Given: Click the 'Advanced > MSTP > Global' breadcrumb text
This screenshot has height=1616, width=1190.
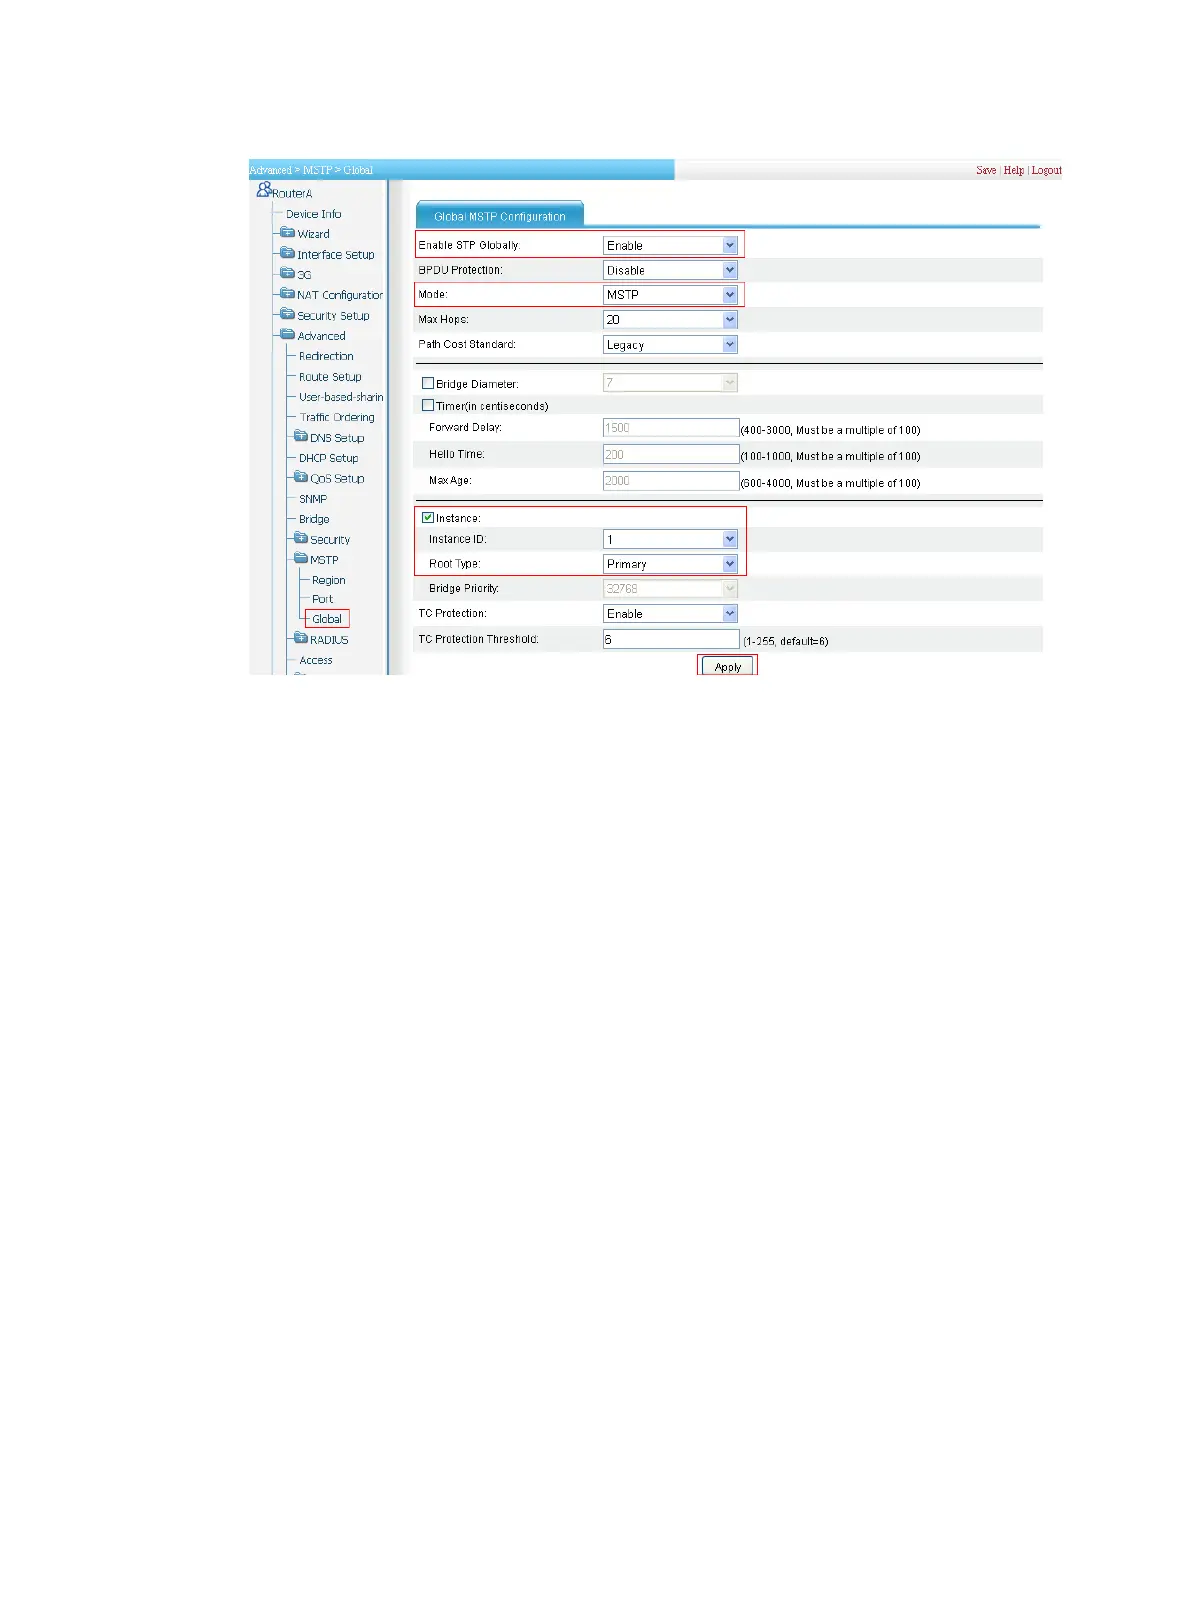Looking at the screenshot, I should [x=311, y=170].
